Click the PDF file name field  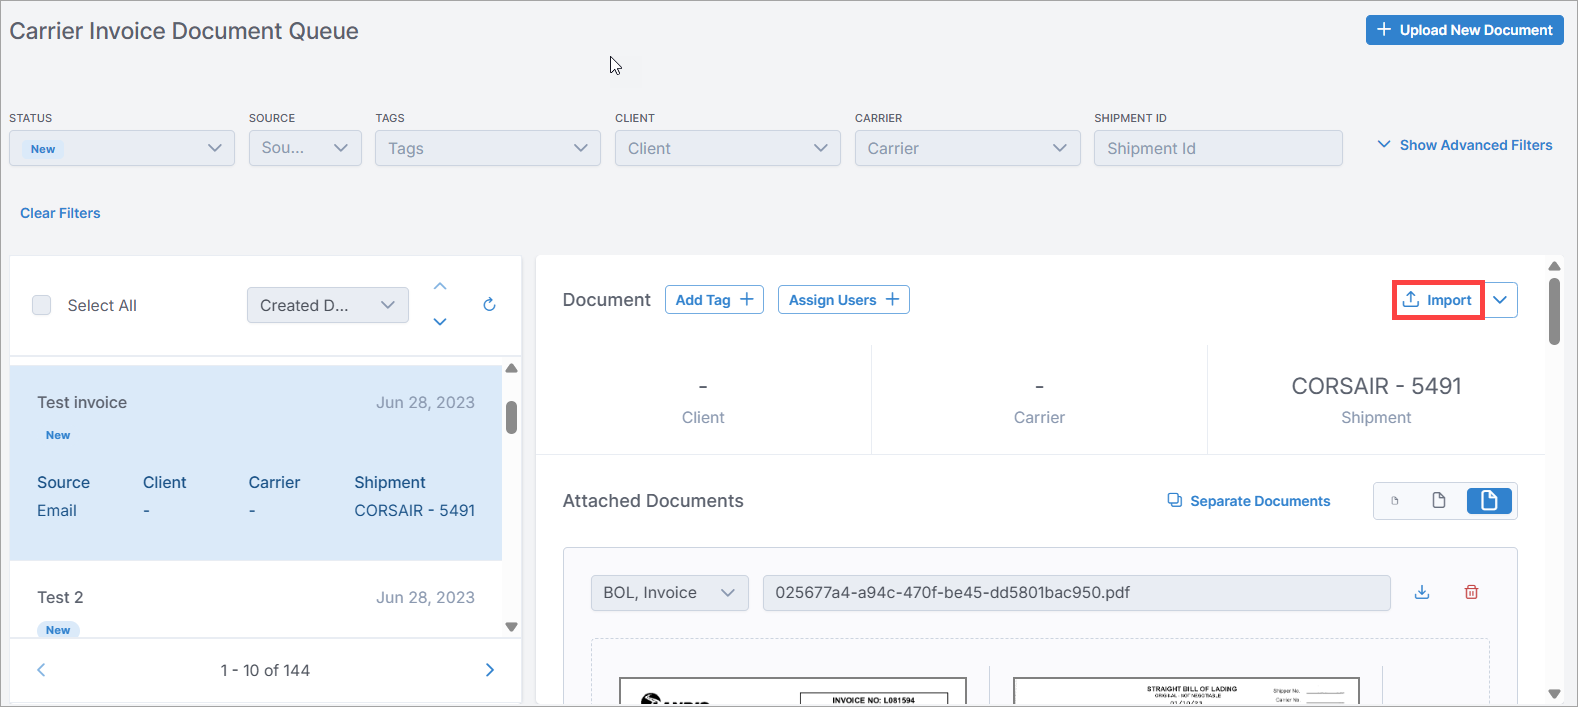(1076, 593)
